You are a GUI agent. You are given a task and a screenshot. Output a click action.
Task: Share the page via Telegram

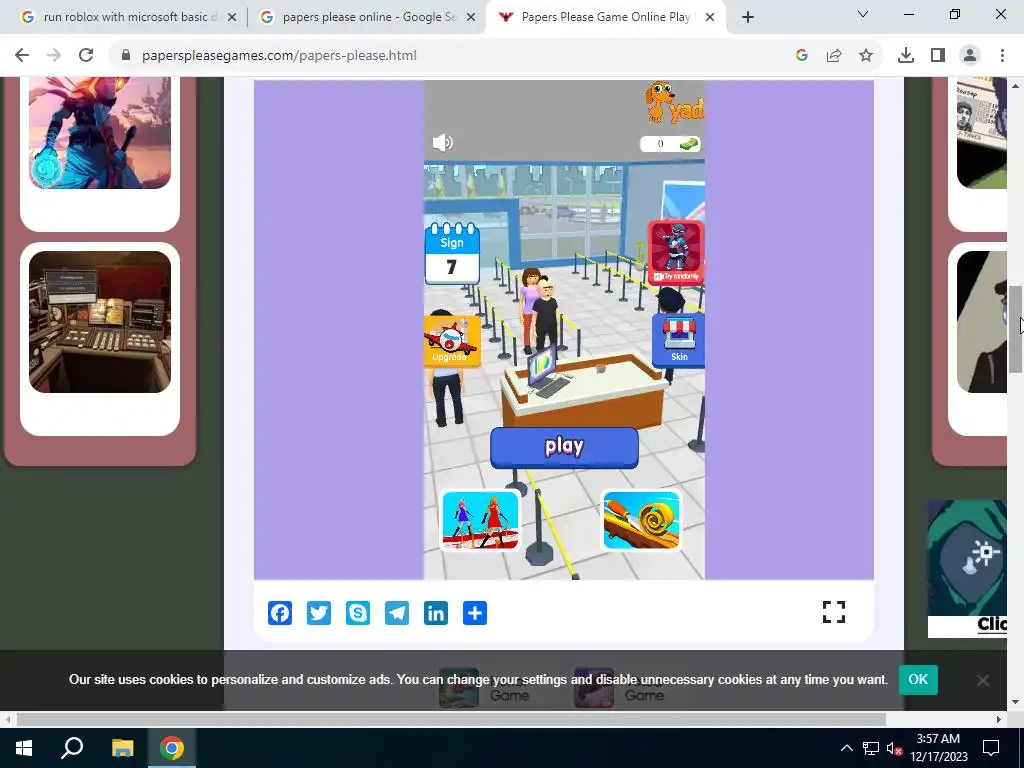[x=397, y=613]
